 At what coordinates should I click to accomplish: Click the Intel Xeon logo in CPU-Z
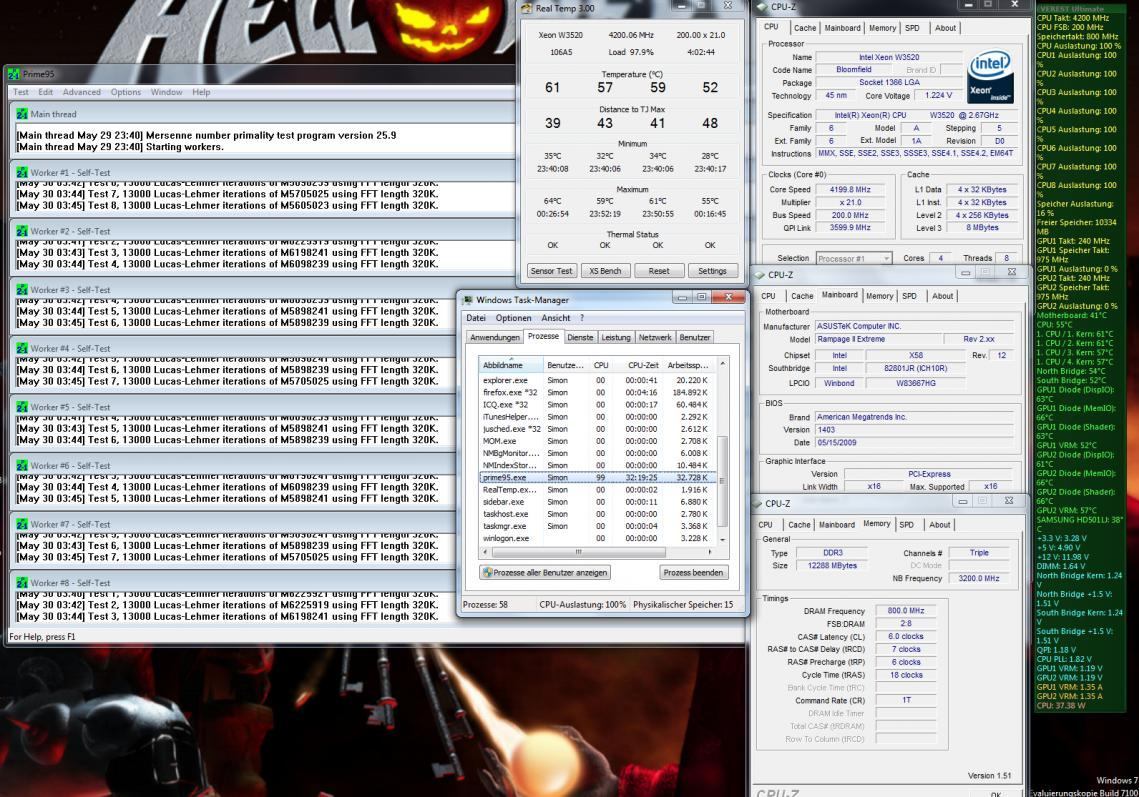[x=990, y=78]
